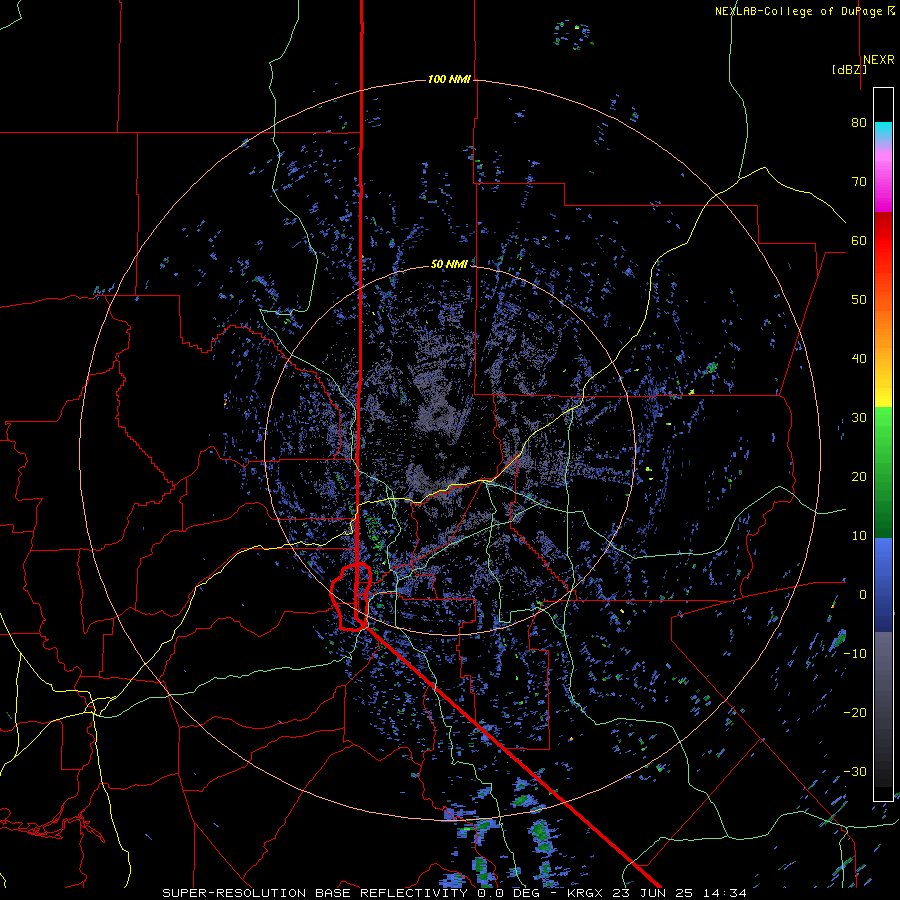The width and height of the screenshot is (900, 900).
Task: Click the 0 value on dBZ scale
Action: pos(863,595)
